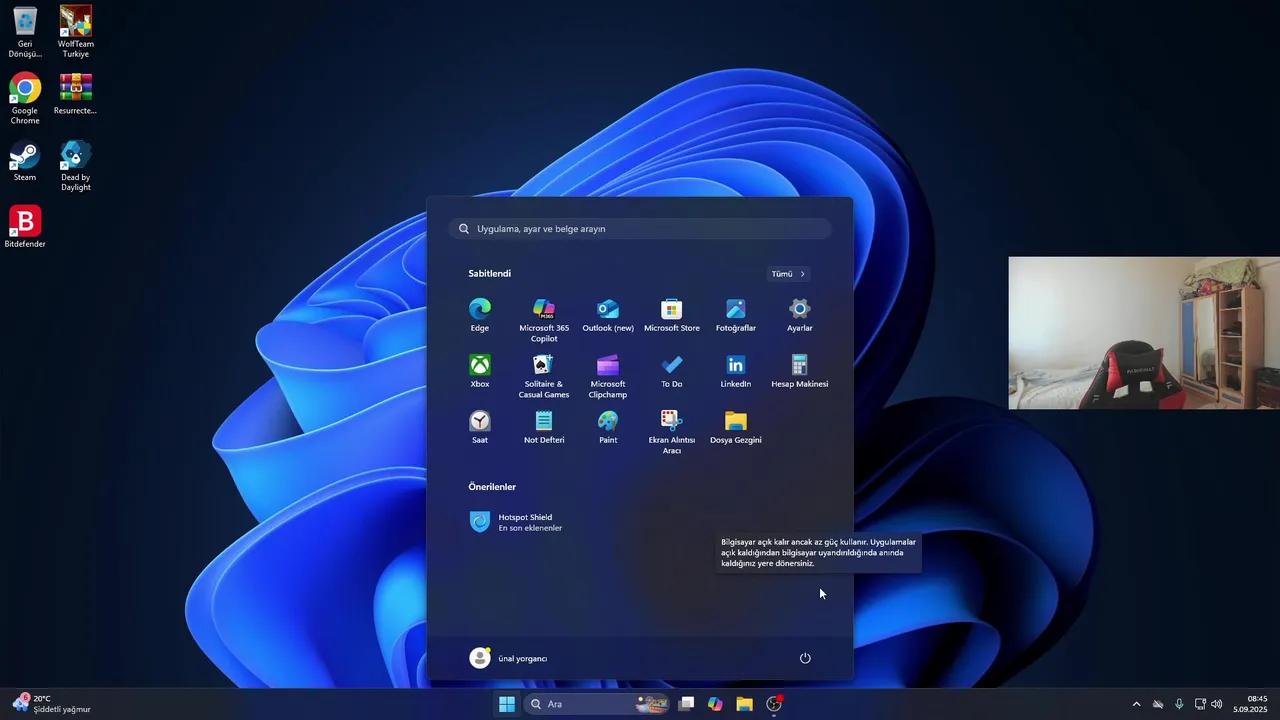
Task: Open Microsoft Store from Start menu
Action: [672, 315]
